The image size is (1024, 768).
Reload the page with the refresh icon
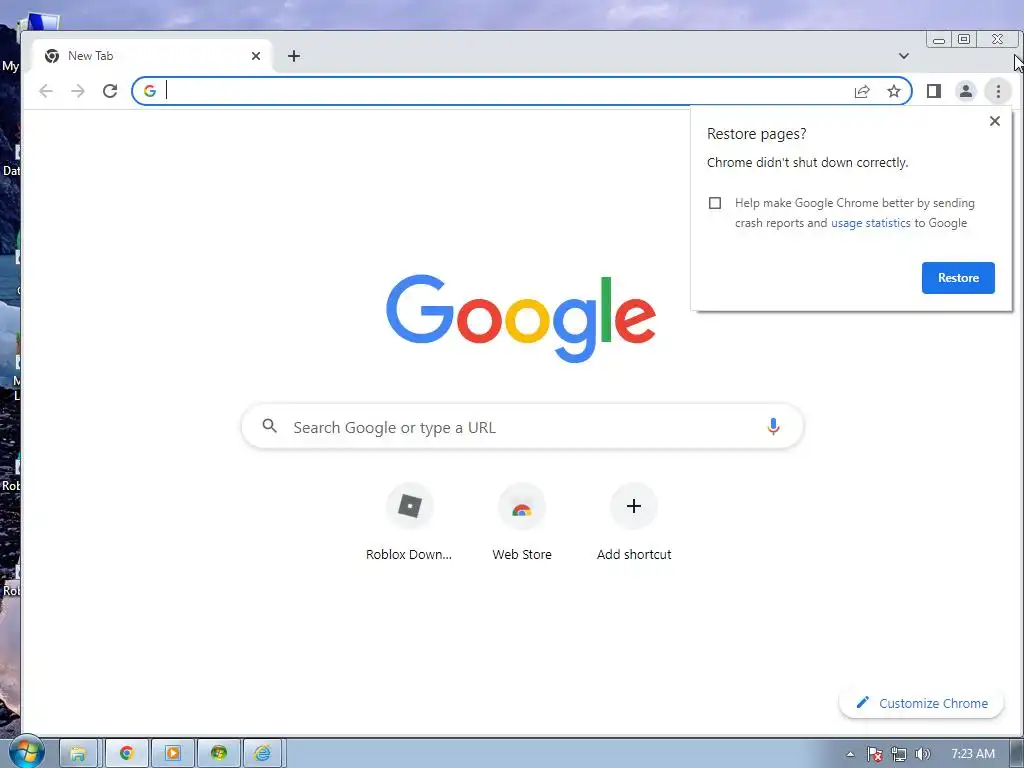click(x=110, y=91)
